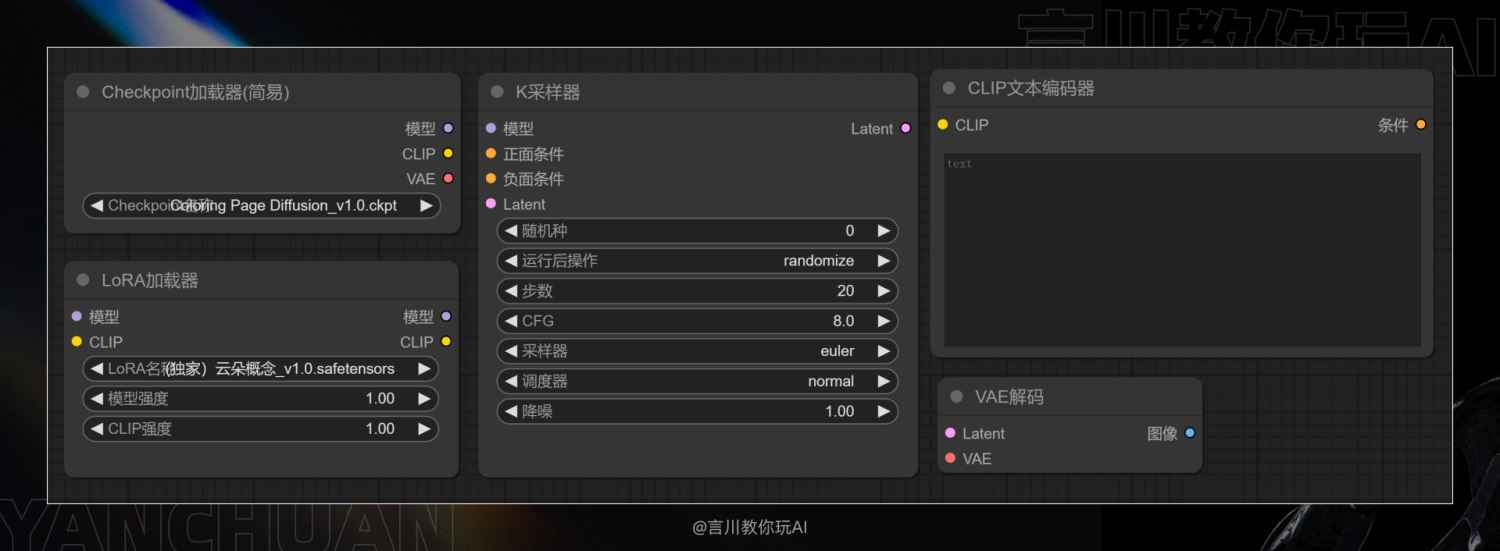Open the 采样器 euler dropdown
The image size is (1500, 551).
698,351
